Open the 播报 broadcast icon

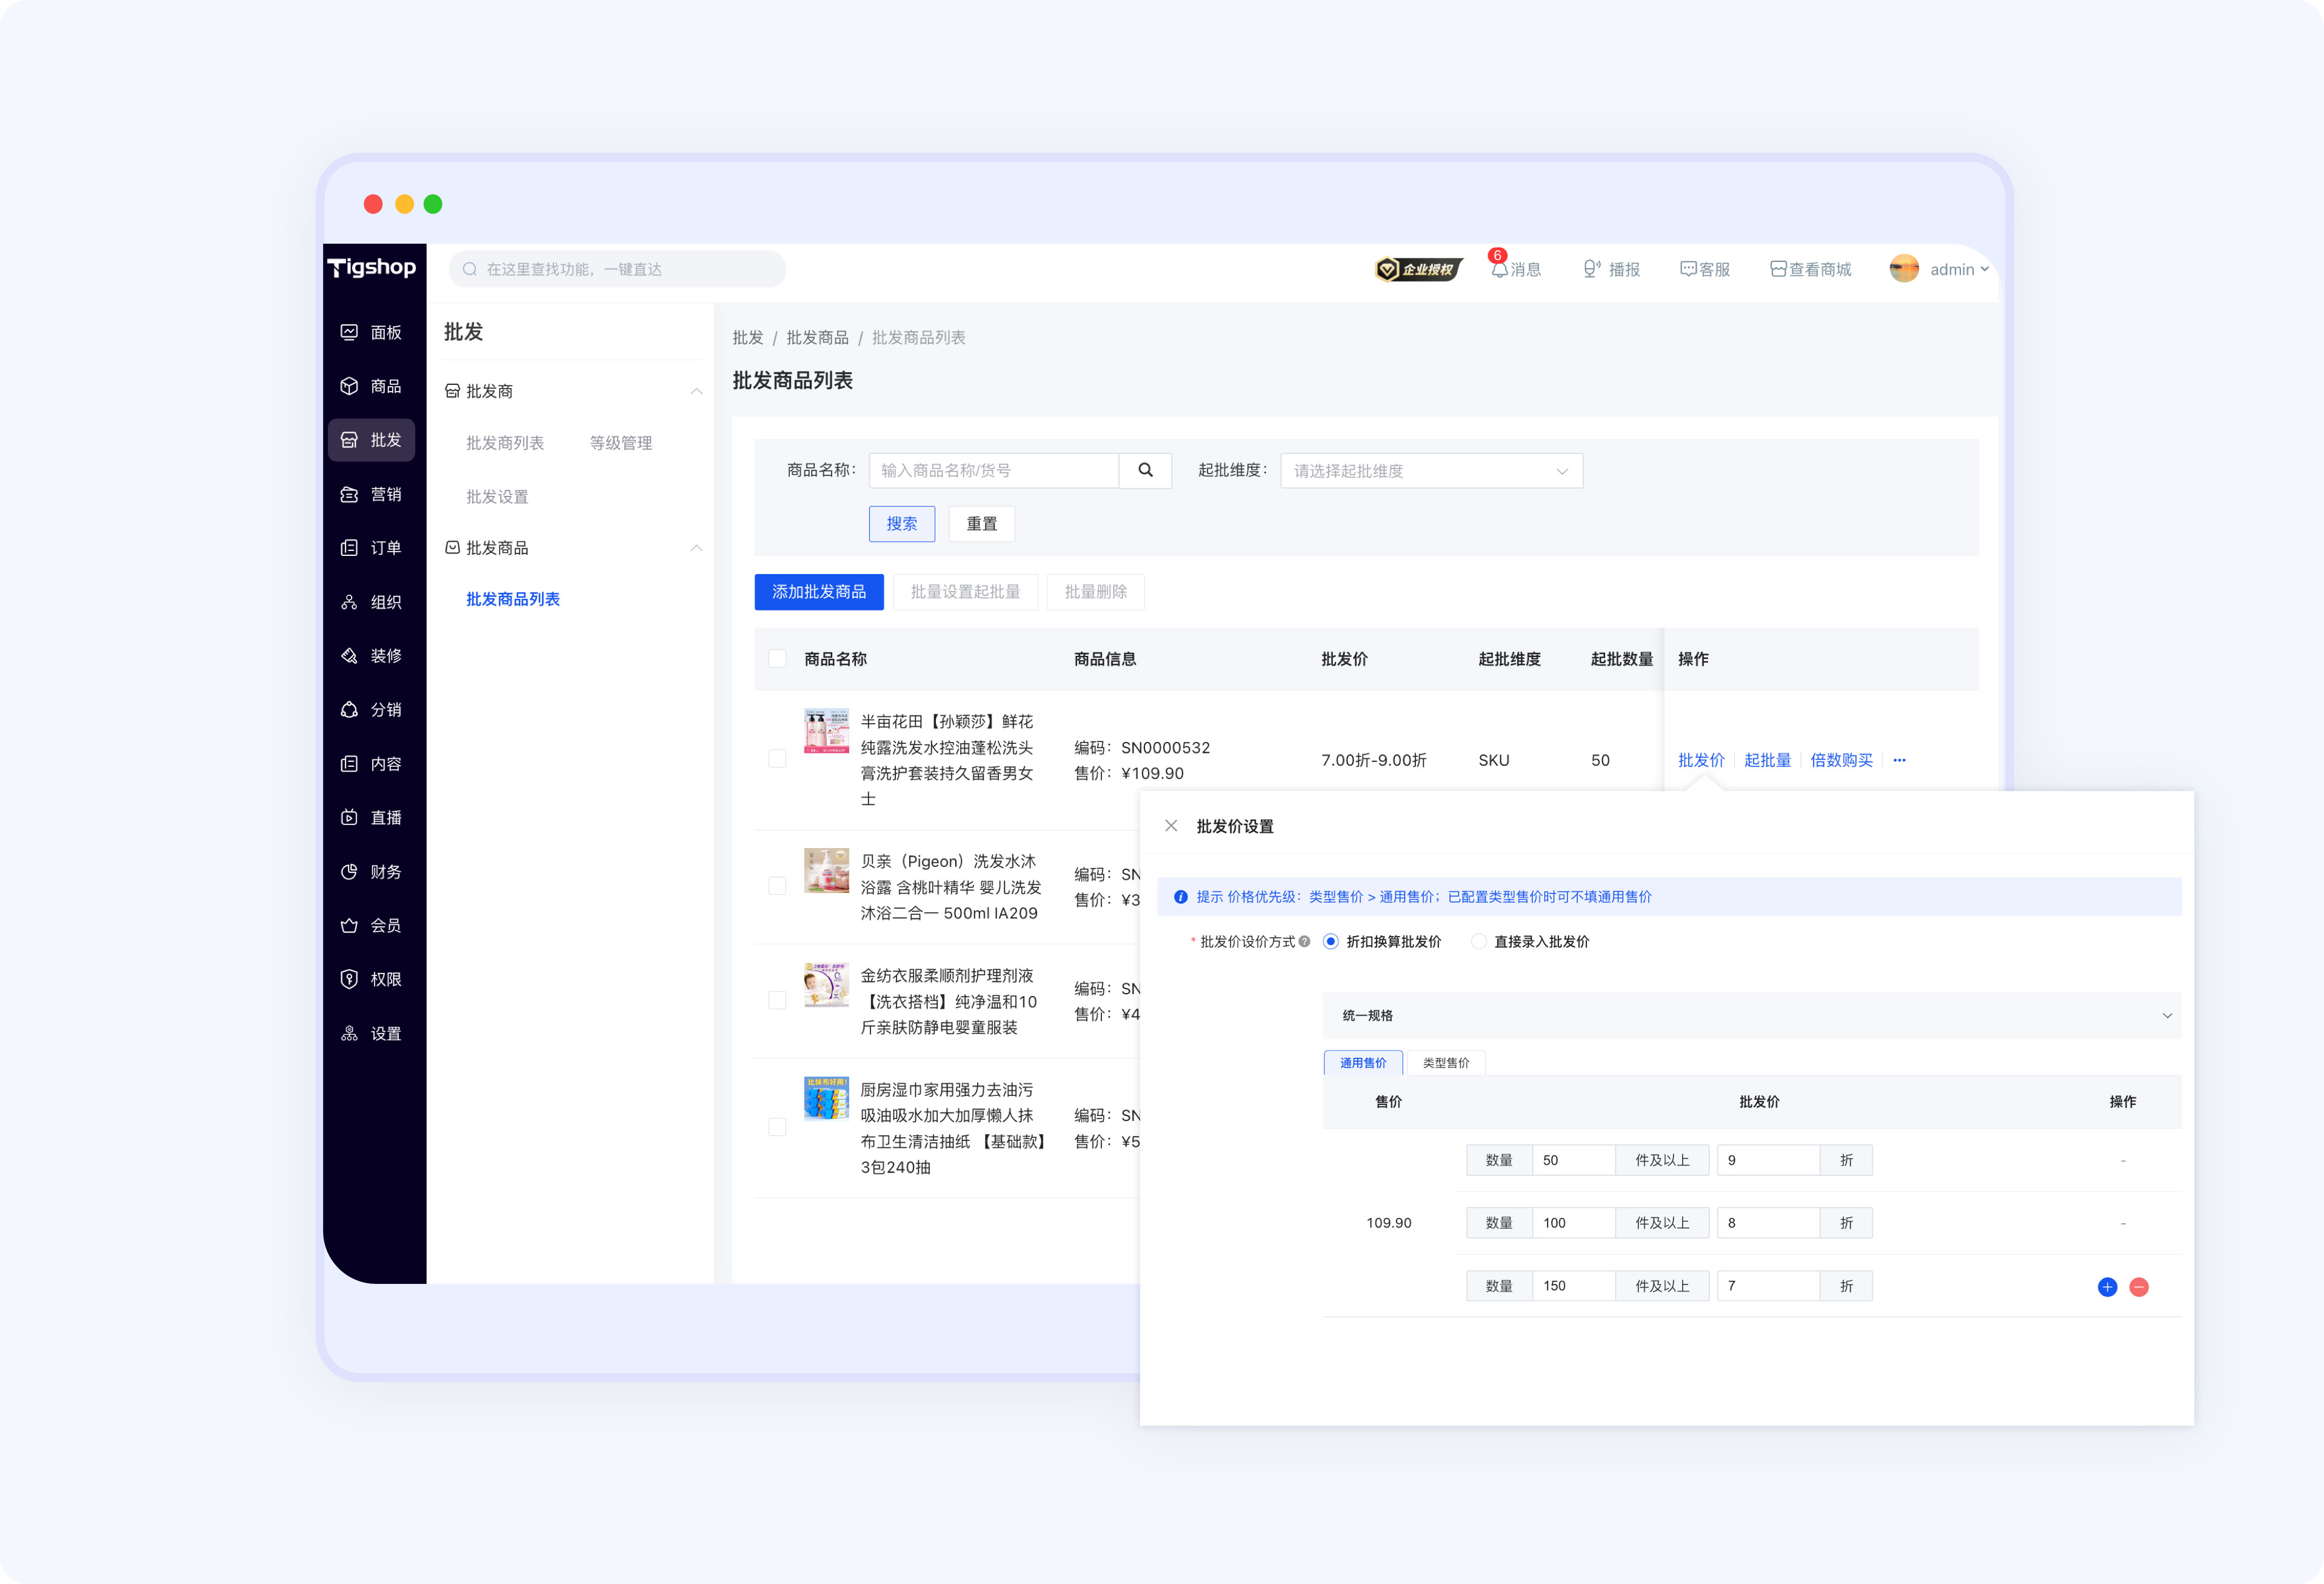(1592, 269)
